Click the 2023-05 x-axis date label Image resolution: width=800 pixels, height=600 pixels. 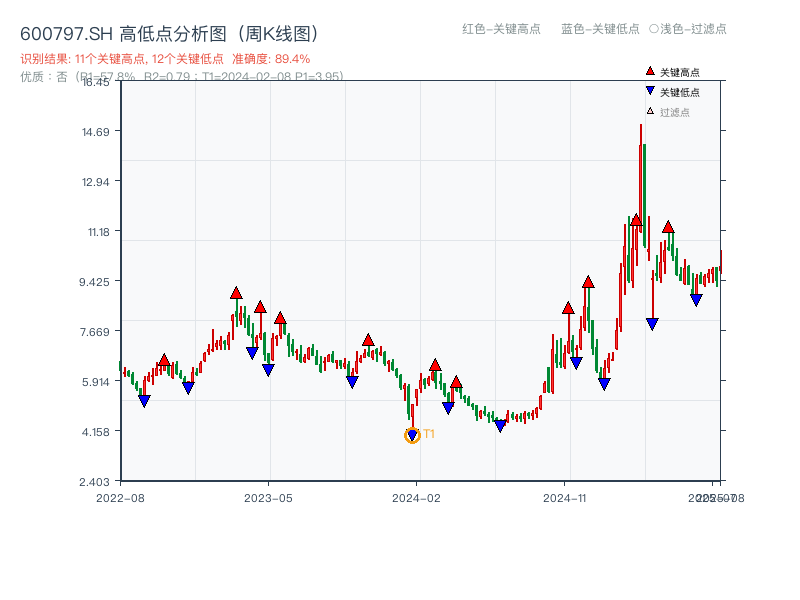point(268,498)
